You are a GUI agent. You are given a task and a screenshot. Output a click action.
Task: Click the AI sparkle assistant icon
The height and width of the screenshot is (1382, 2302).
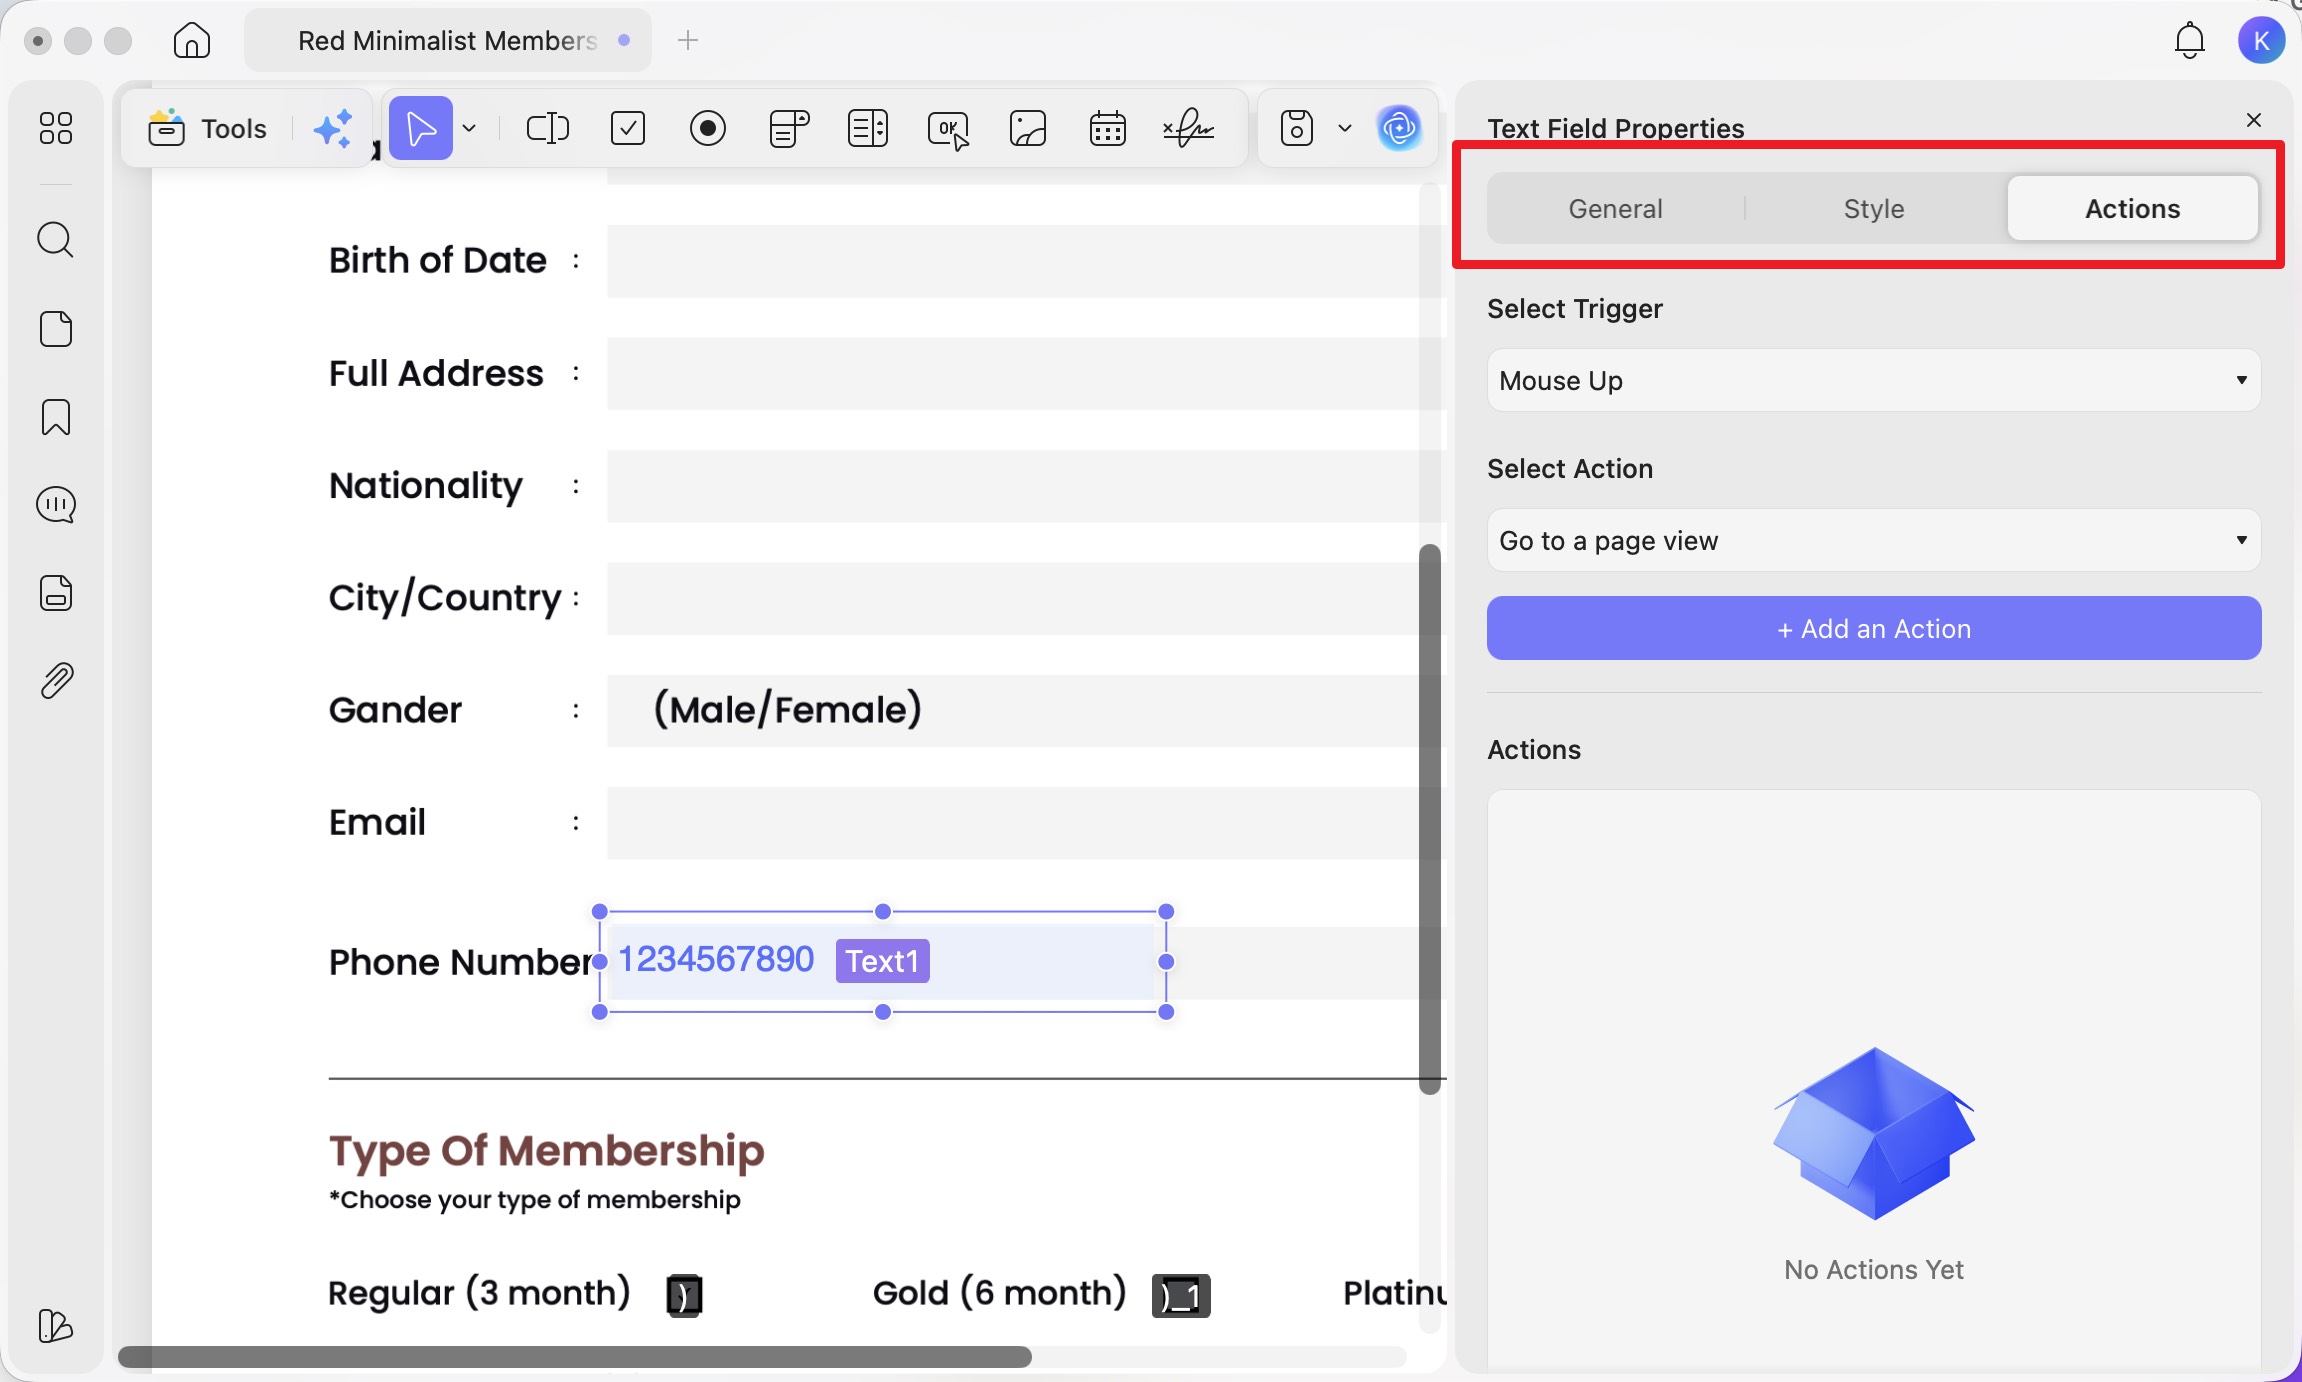click(332, 128)
